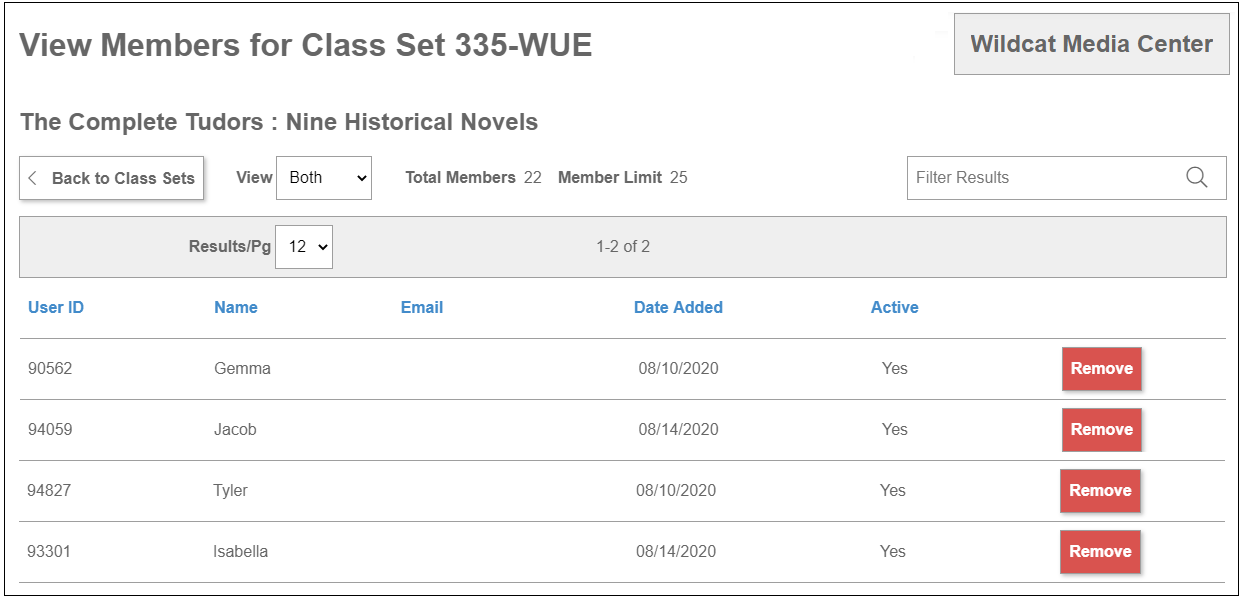Sort by Email column header
Viewport: 1242px width, 599px height.
[422, 307]
